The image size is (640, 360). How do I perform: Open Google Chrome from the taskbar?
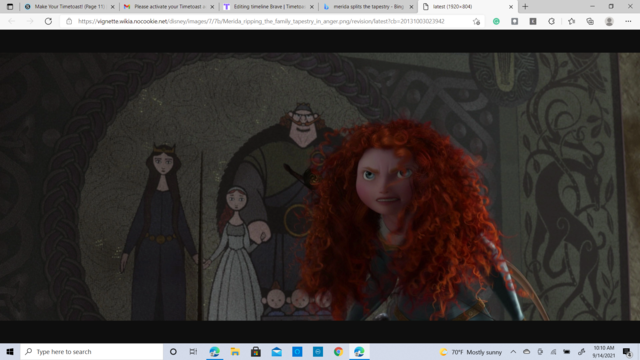[x=338, y=351]
